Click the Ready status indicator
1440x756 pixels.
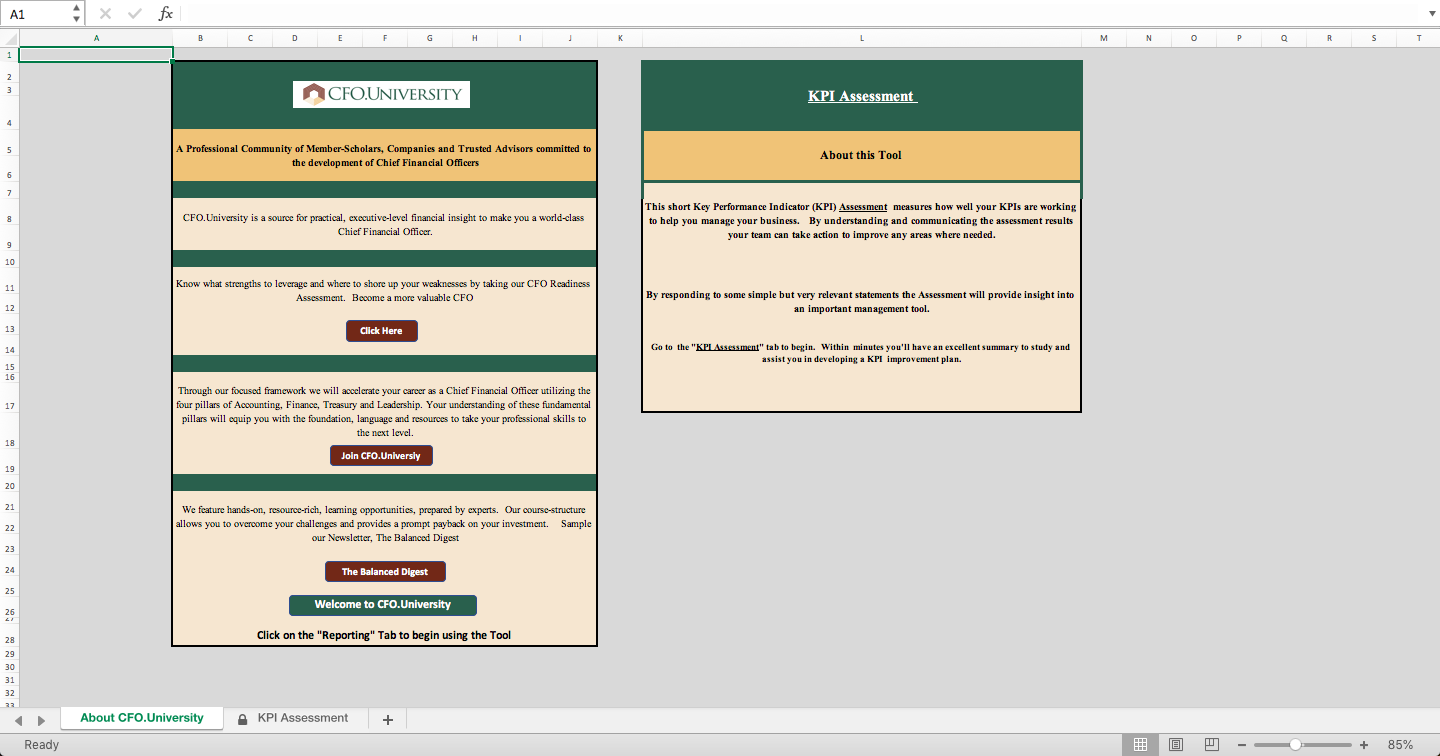[41, 745]
